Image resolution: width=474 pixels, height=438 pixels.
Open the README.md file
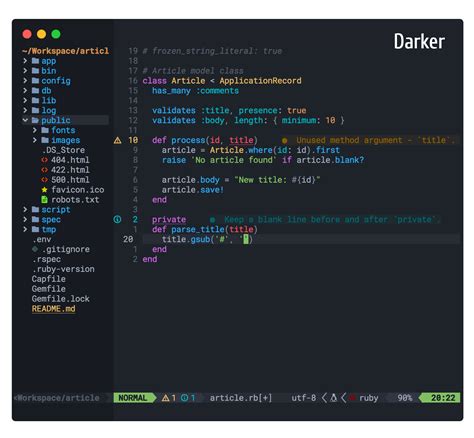tap(53, 309)
